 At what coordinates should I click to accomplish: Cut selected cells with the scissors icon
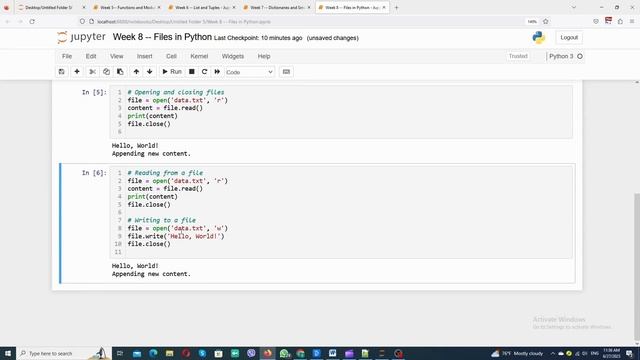point(93,72)
